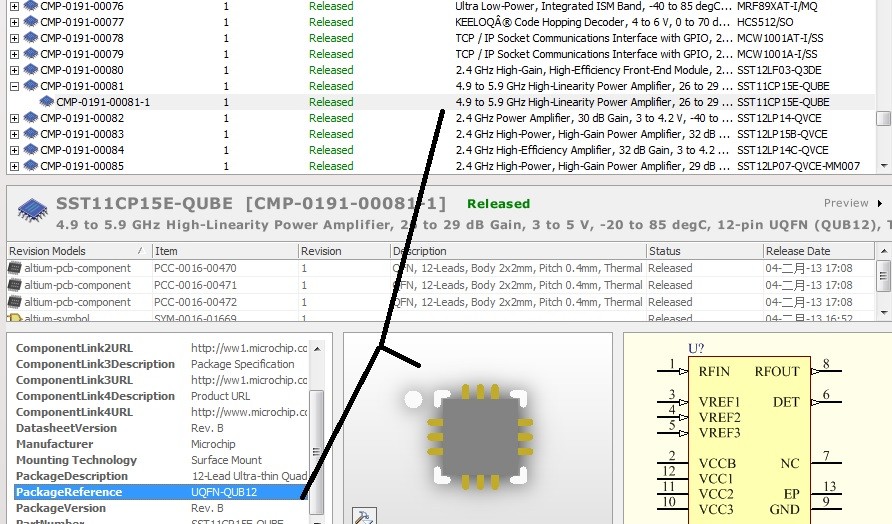
Task: Click the tool icon below footprint preview
Action: pyautogui.click(x=365, y=516)
